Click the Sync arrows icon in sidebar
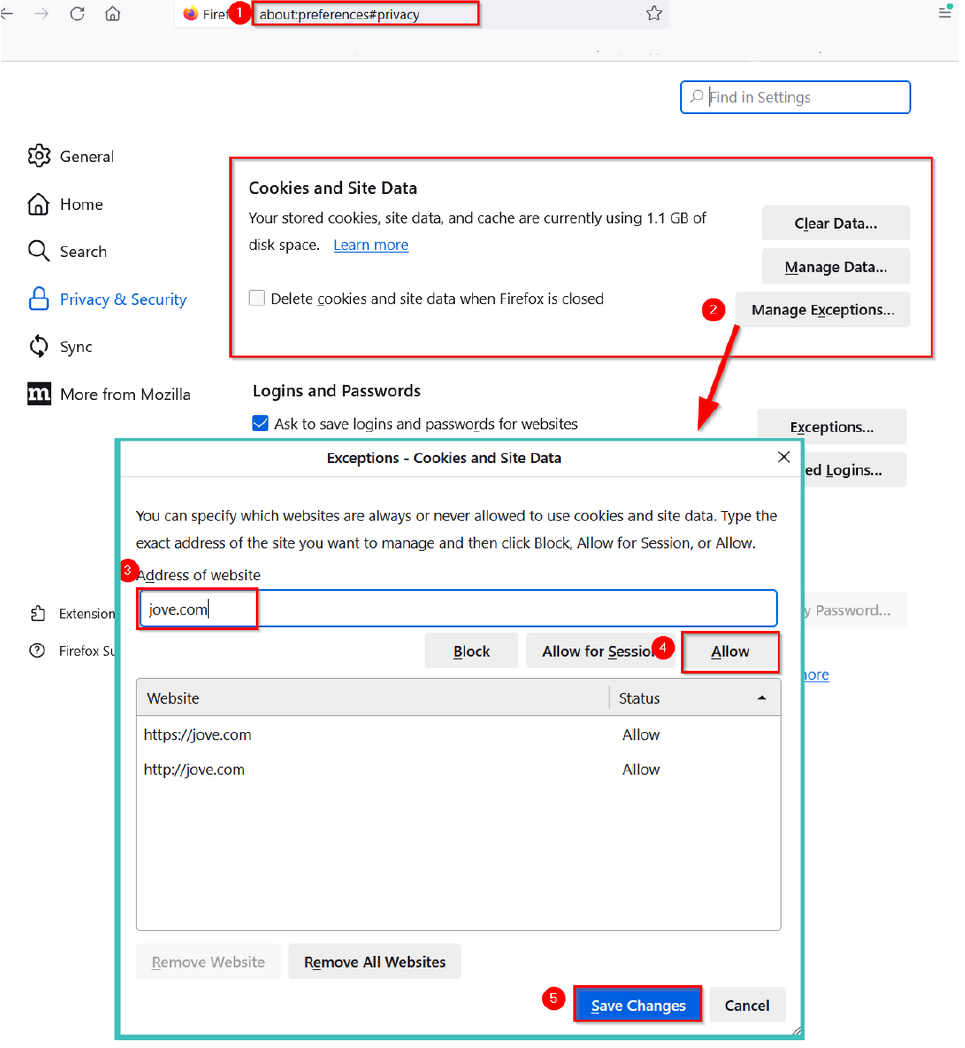The image size is (965, 1048). (38, 346)
